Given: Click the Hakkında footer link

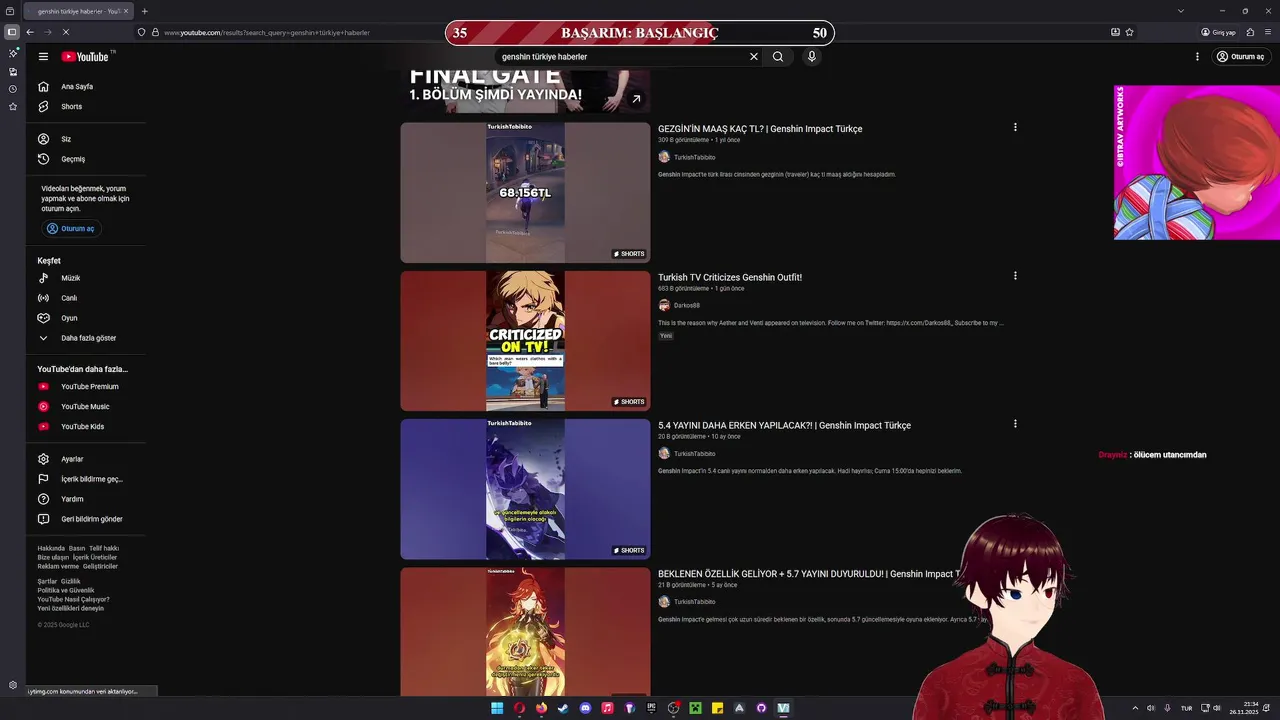Looking at the screenshot, I should click(51, 549).
